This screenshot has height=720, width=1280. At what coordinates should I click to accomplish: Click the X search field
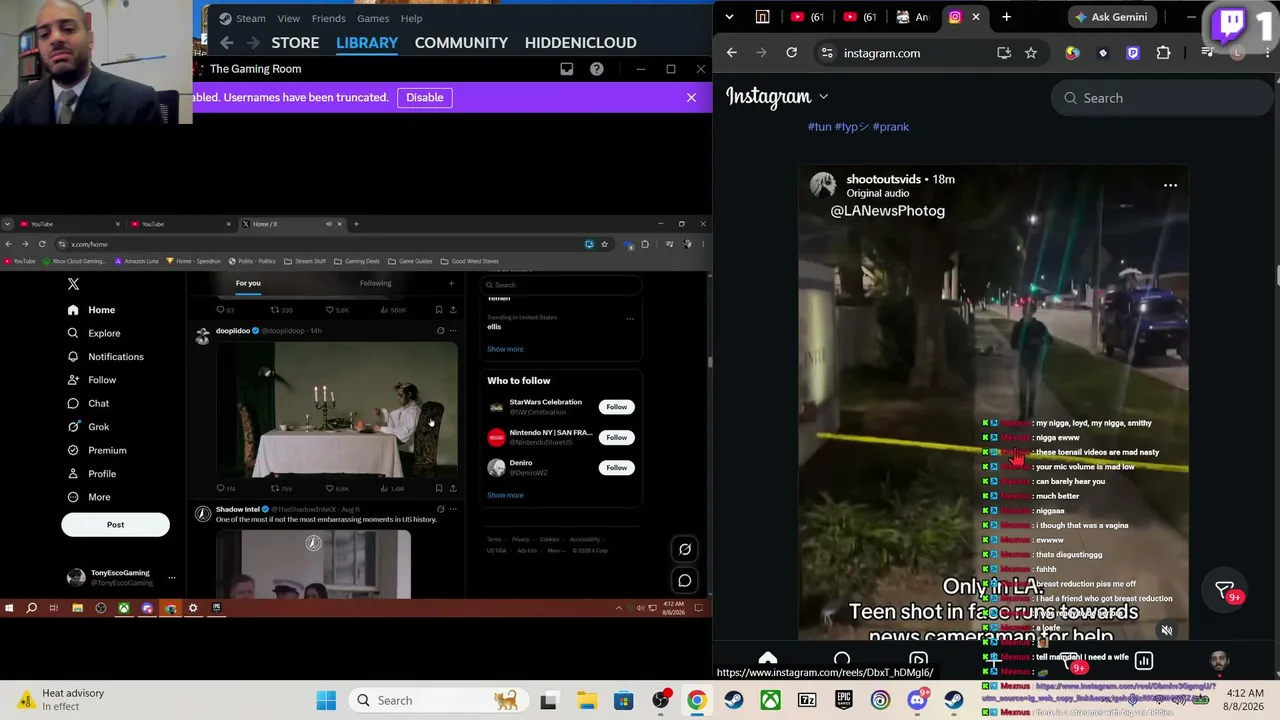562,285
